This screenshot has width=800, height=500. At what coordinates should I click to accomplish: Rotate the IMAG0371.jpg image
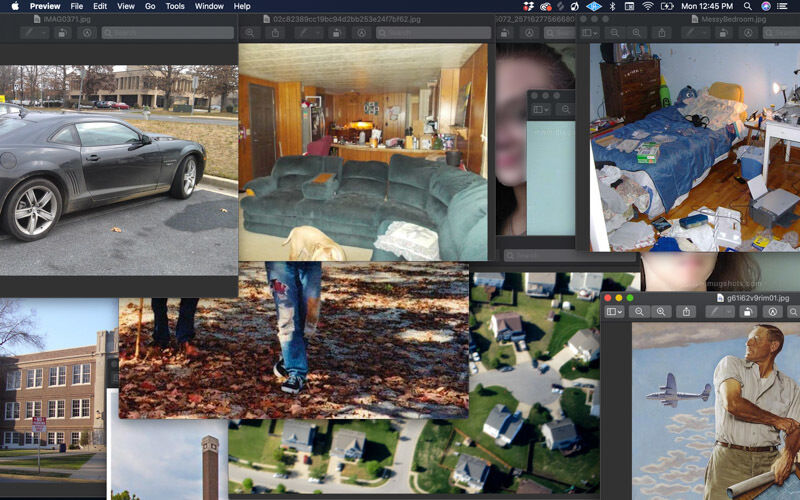tap(62, 33)
